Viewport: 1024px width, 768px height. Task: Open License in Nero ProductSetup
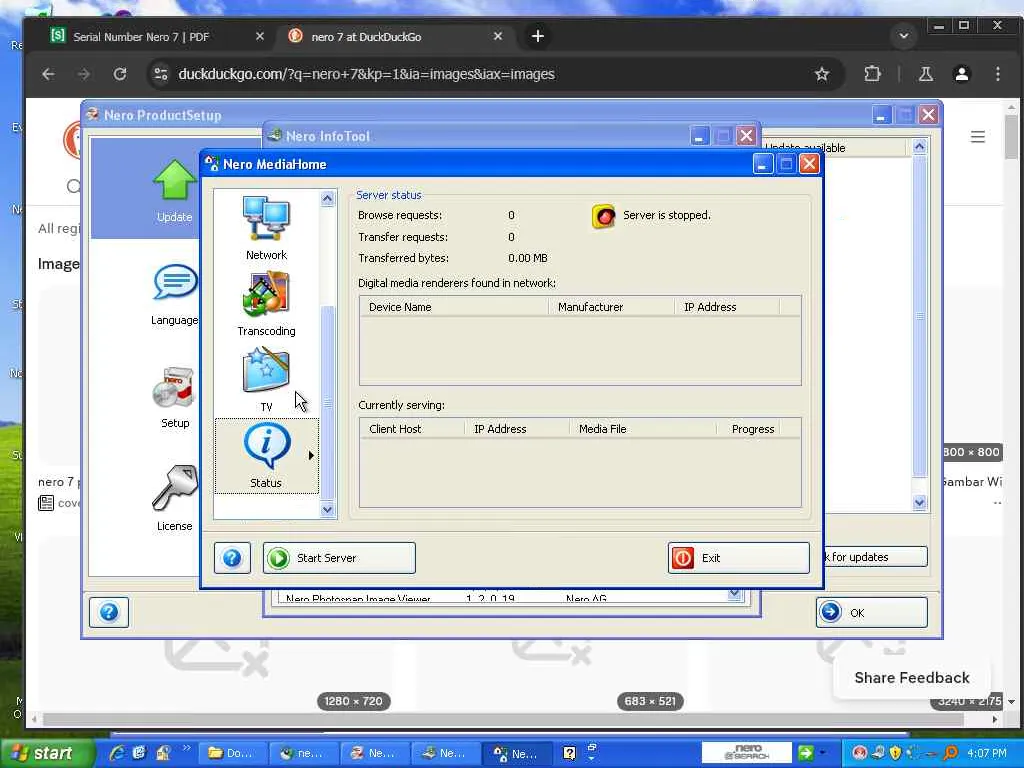[174, 499]
